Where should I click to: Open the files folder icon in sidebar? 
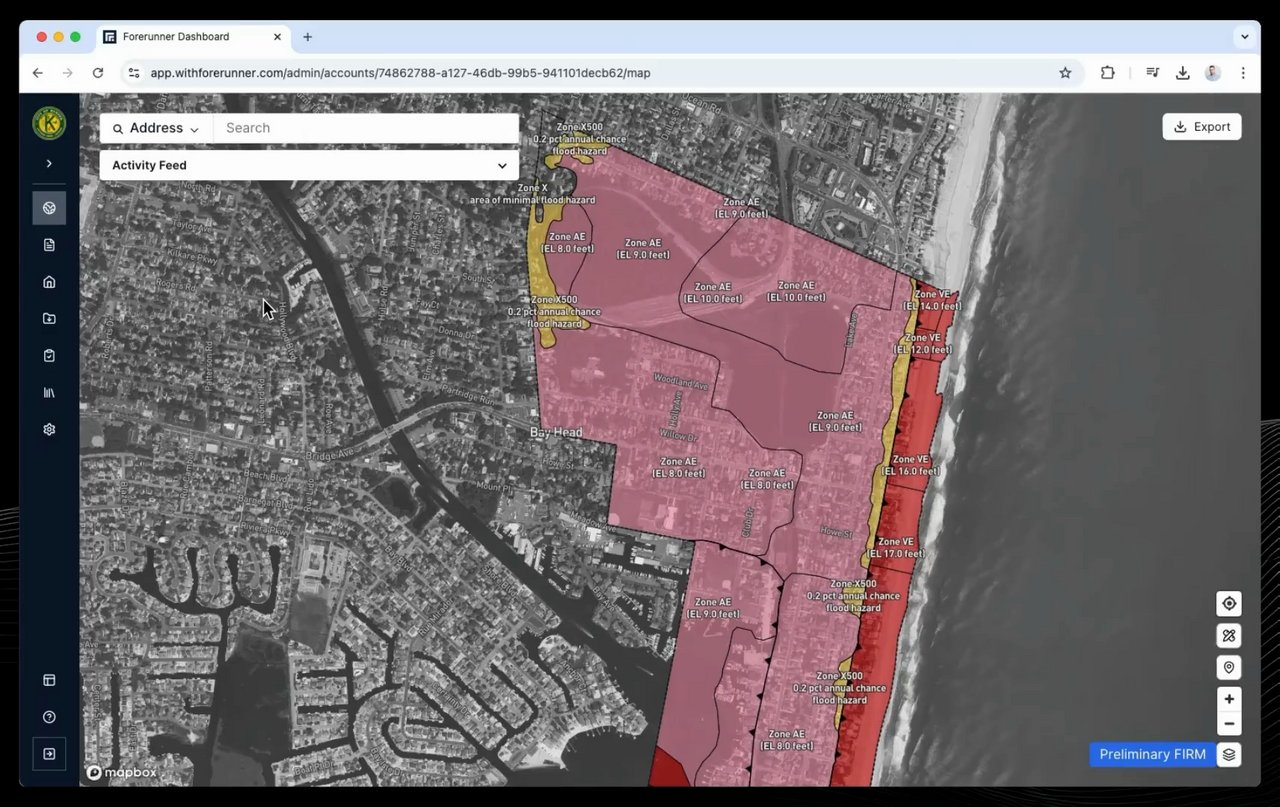[x=49, y=319]
